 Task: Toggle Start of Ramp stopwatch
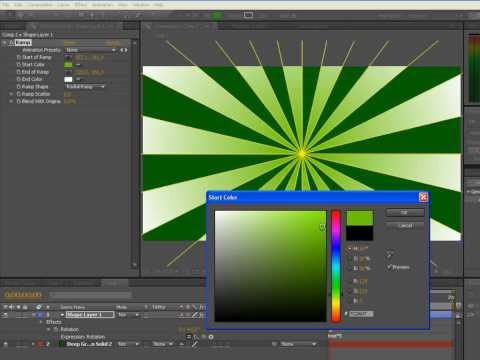coord(19,57)
